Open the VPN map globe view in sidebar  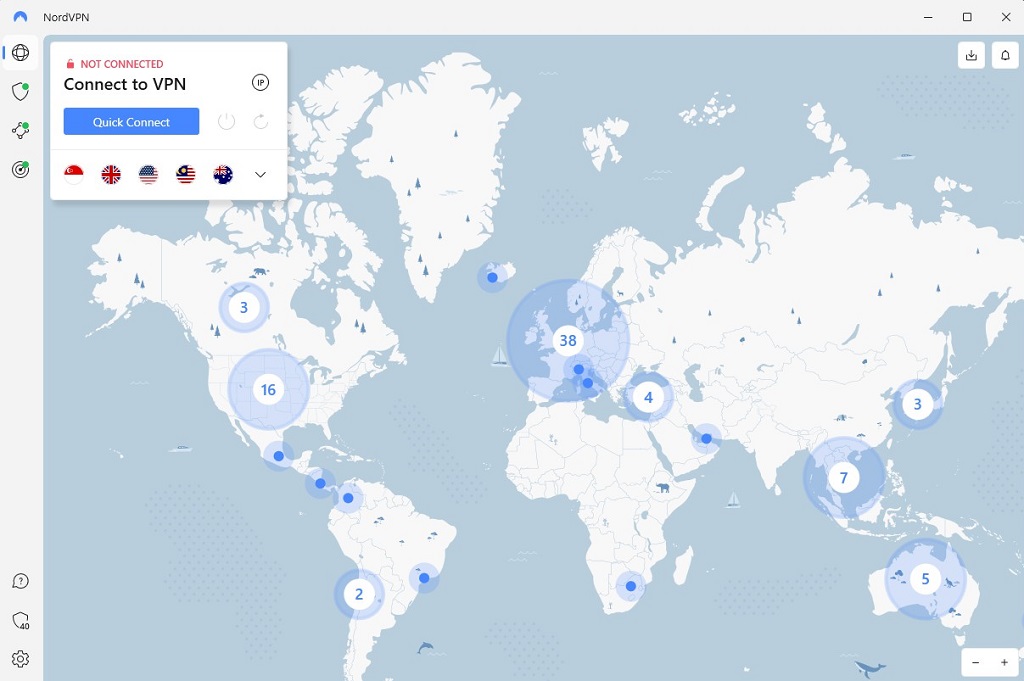[20, 52]
